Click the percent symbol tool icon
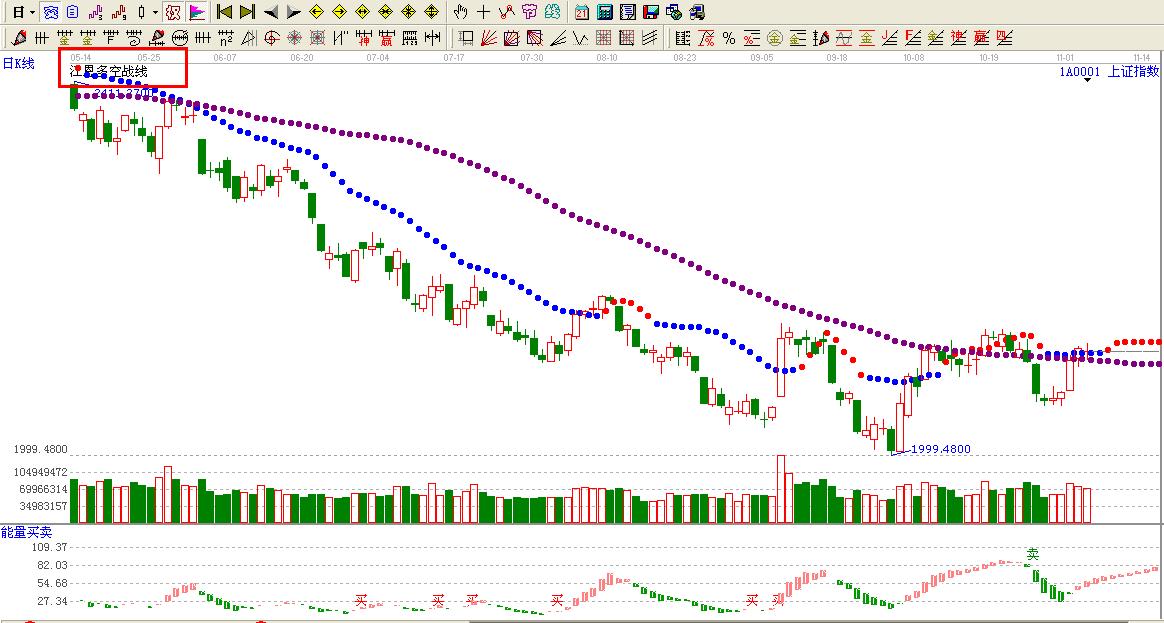The height and width of the screenshot is (623, 1164). pyautogui.click(x=729, y=38)
